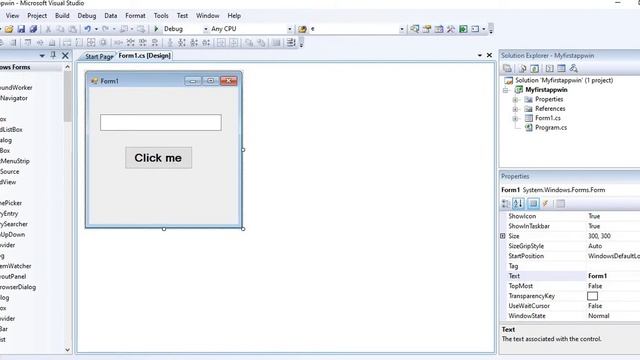
Task: Click Property Pages icon in Properties toolbar
Action: (x=560, y=203)
